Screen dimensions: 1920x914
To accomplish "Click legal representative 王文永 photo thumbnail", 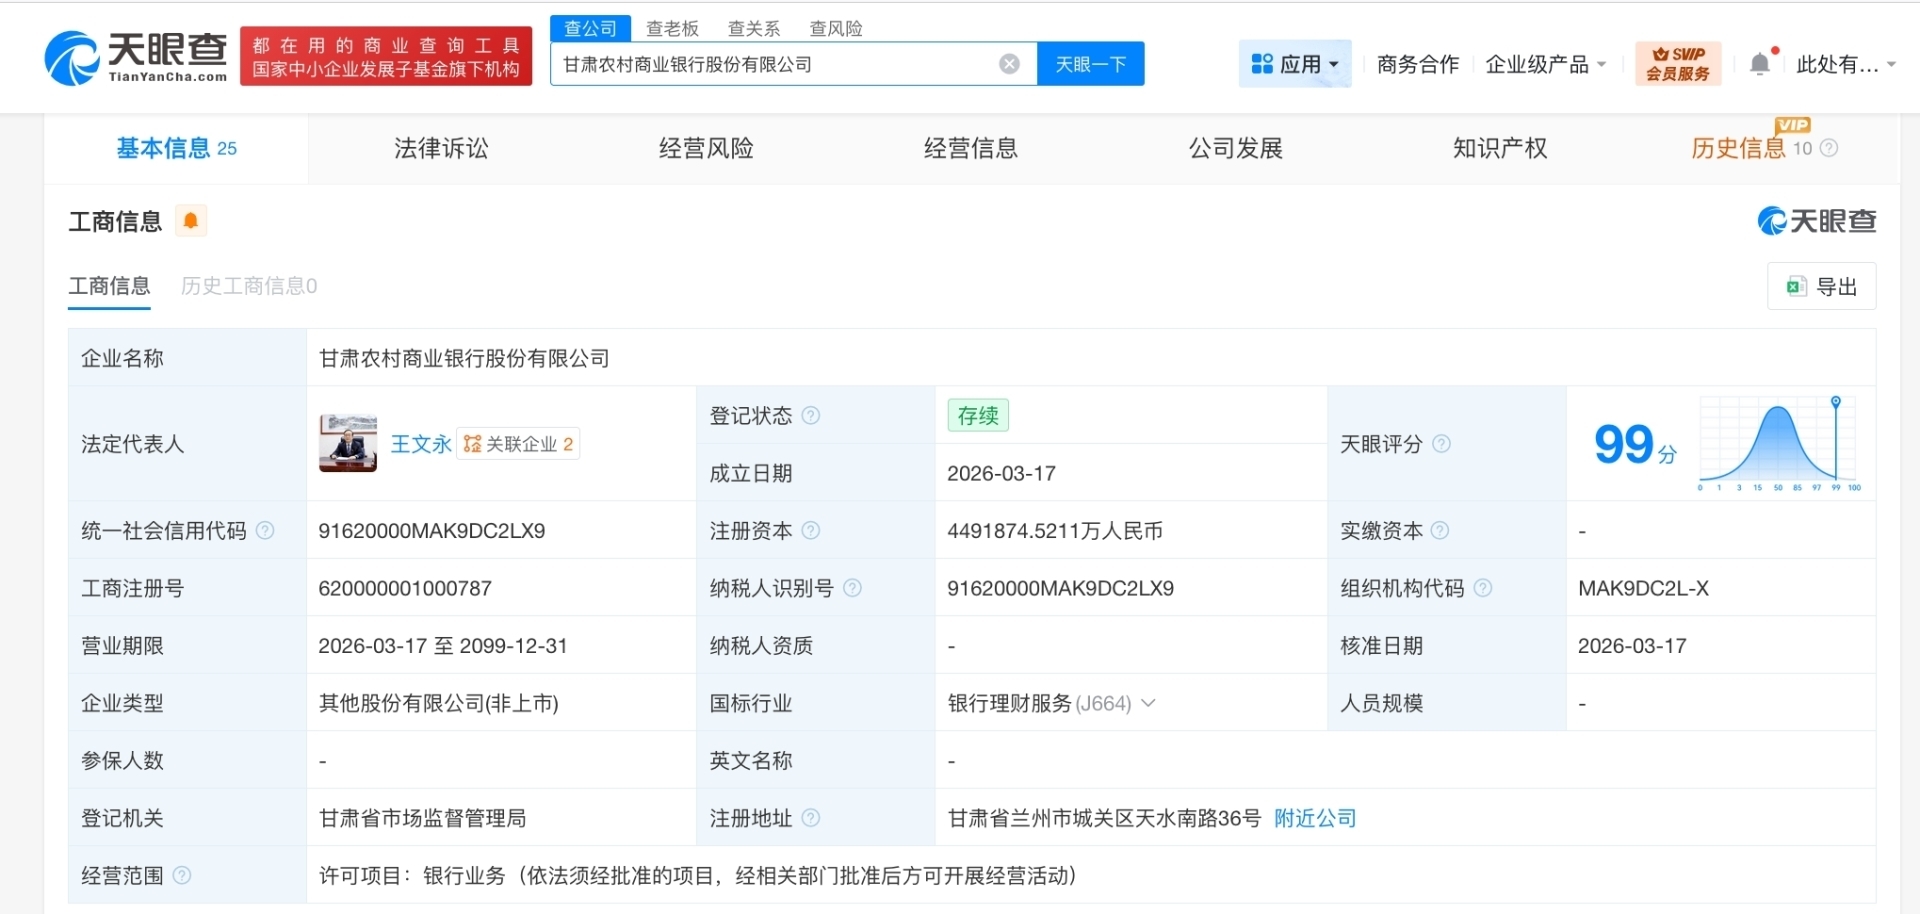I will [347, 443].
